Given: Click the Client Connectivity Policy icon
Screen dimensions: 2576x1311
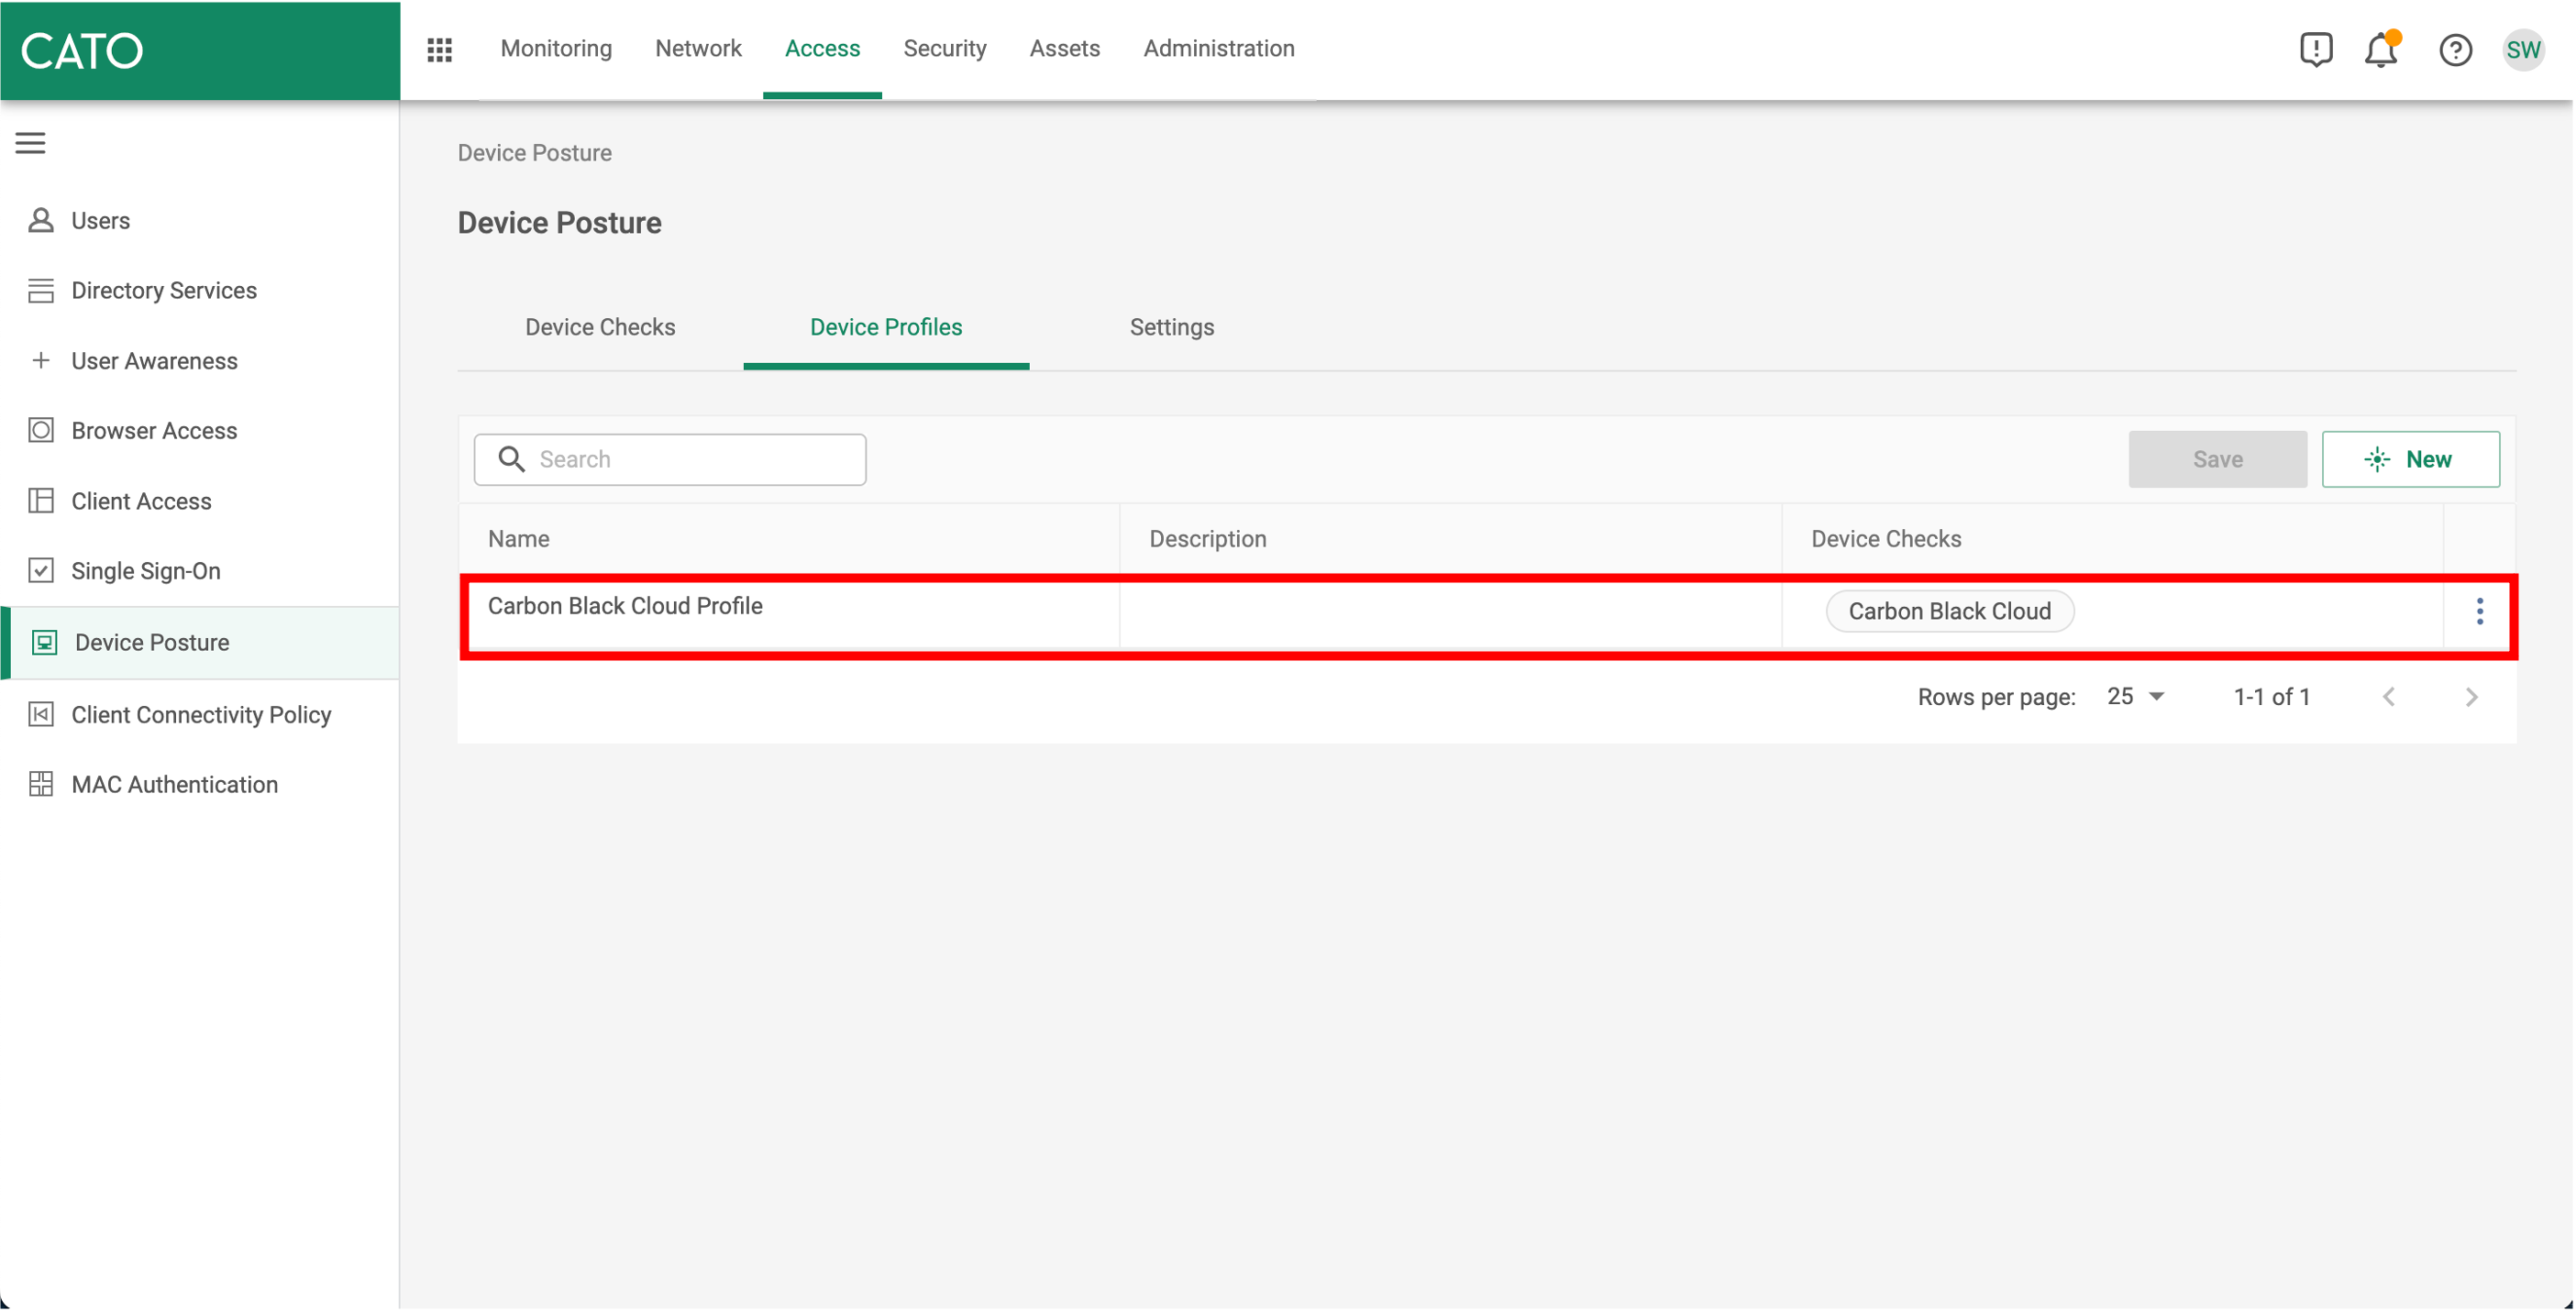Looking at the screenshot, I should [41, 714].
